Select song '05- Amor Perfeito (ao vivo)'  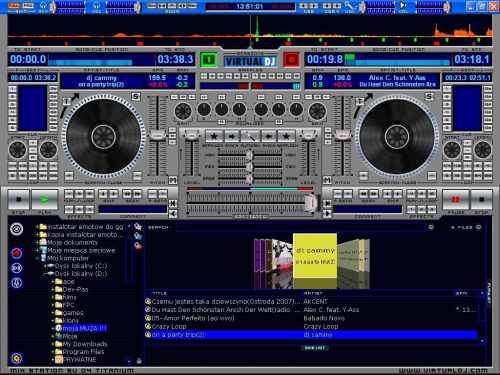311,318
